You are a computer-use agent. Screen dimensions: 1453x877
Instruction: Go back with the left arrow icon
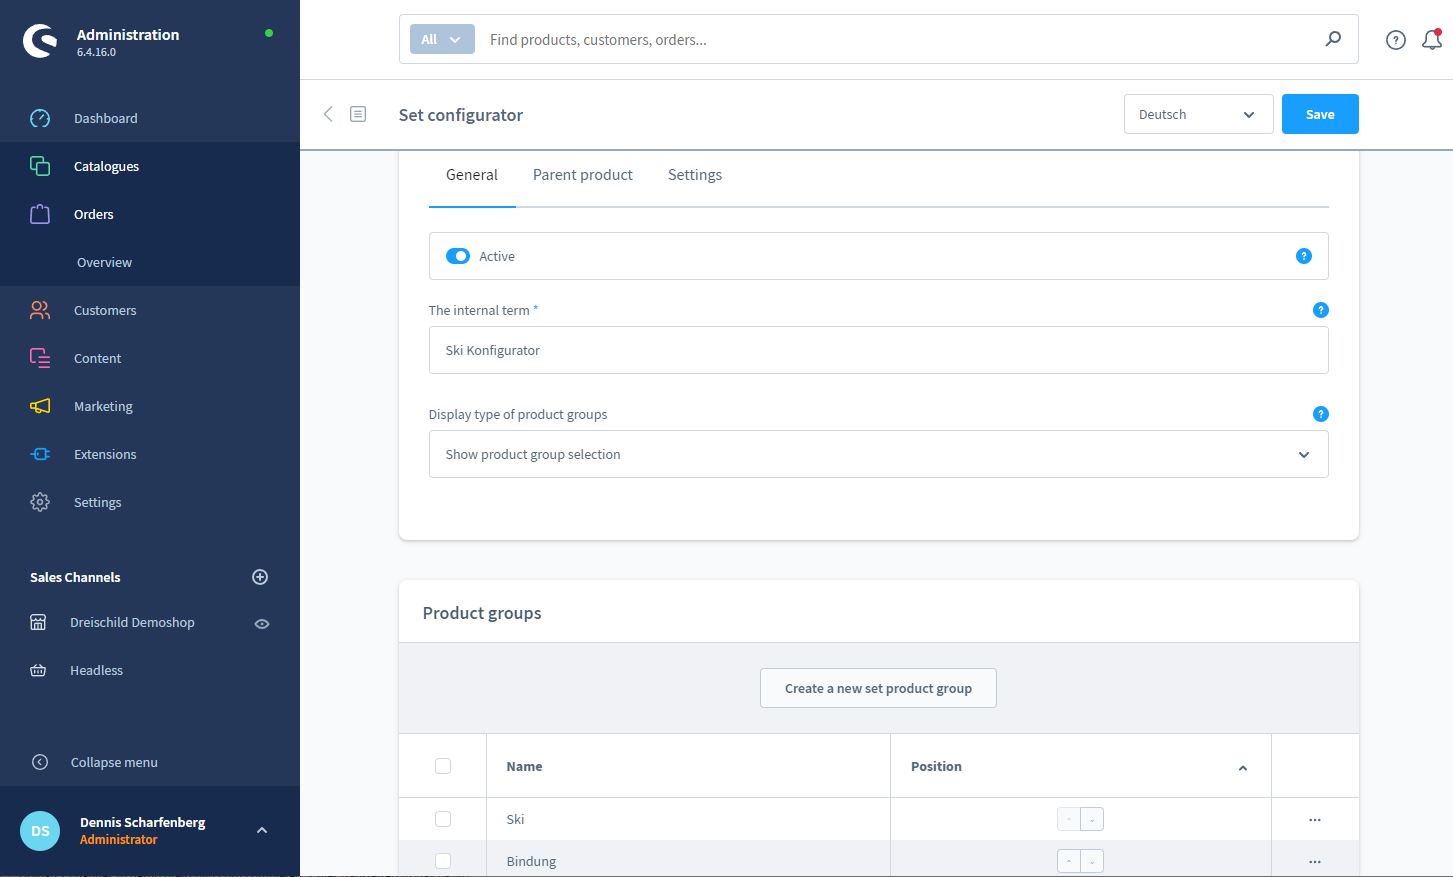(328, 114)
